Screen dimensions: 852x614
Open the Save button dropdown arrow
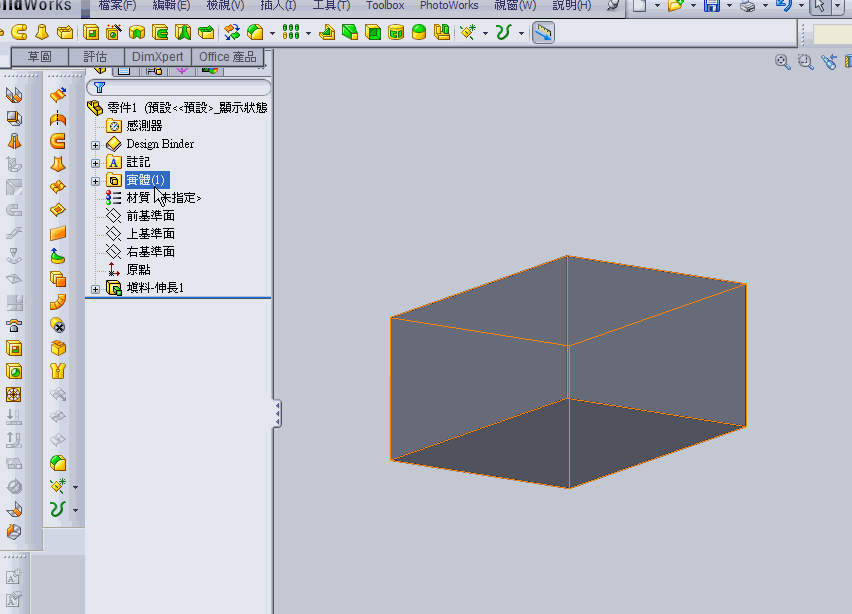[729, 6]
